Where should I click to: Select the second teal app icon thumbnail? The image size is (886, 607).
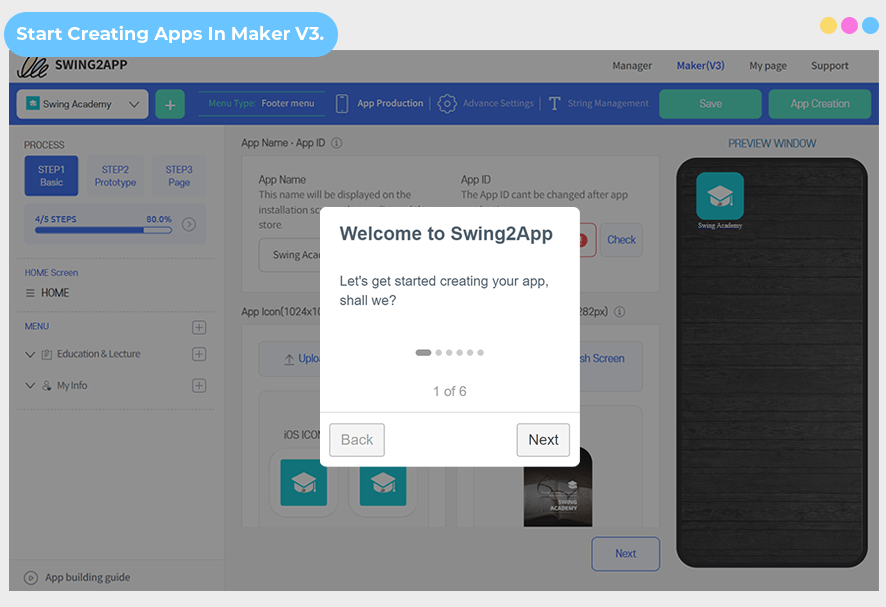pos(383,483)
